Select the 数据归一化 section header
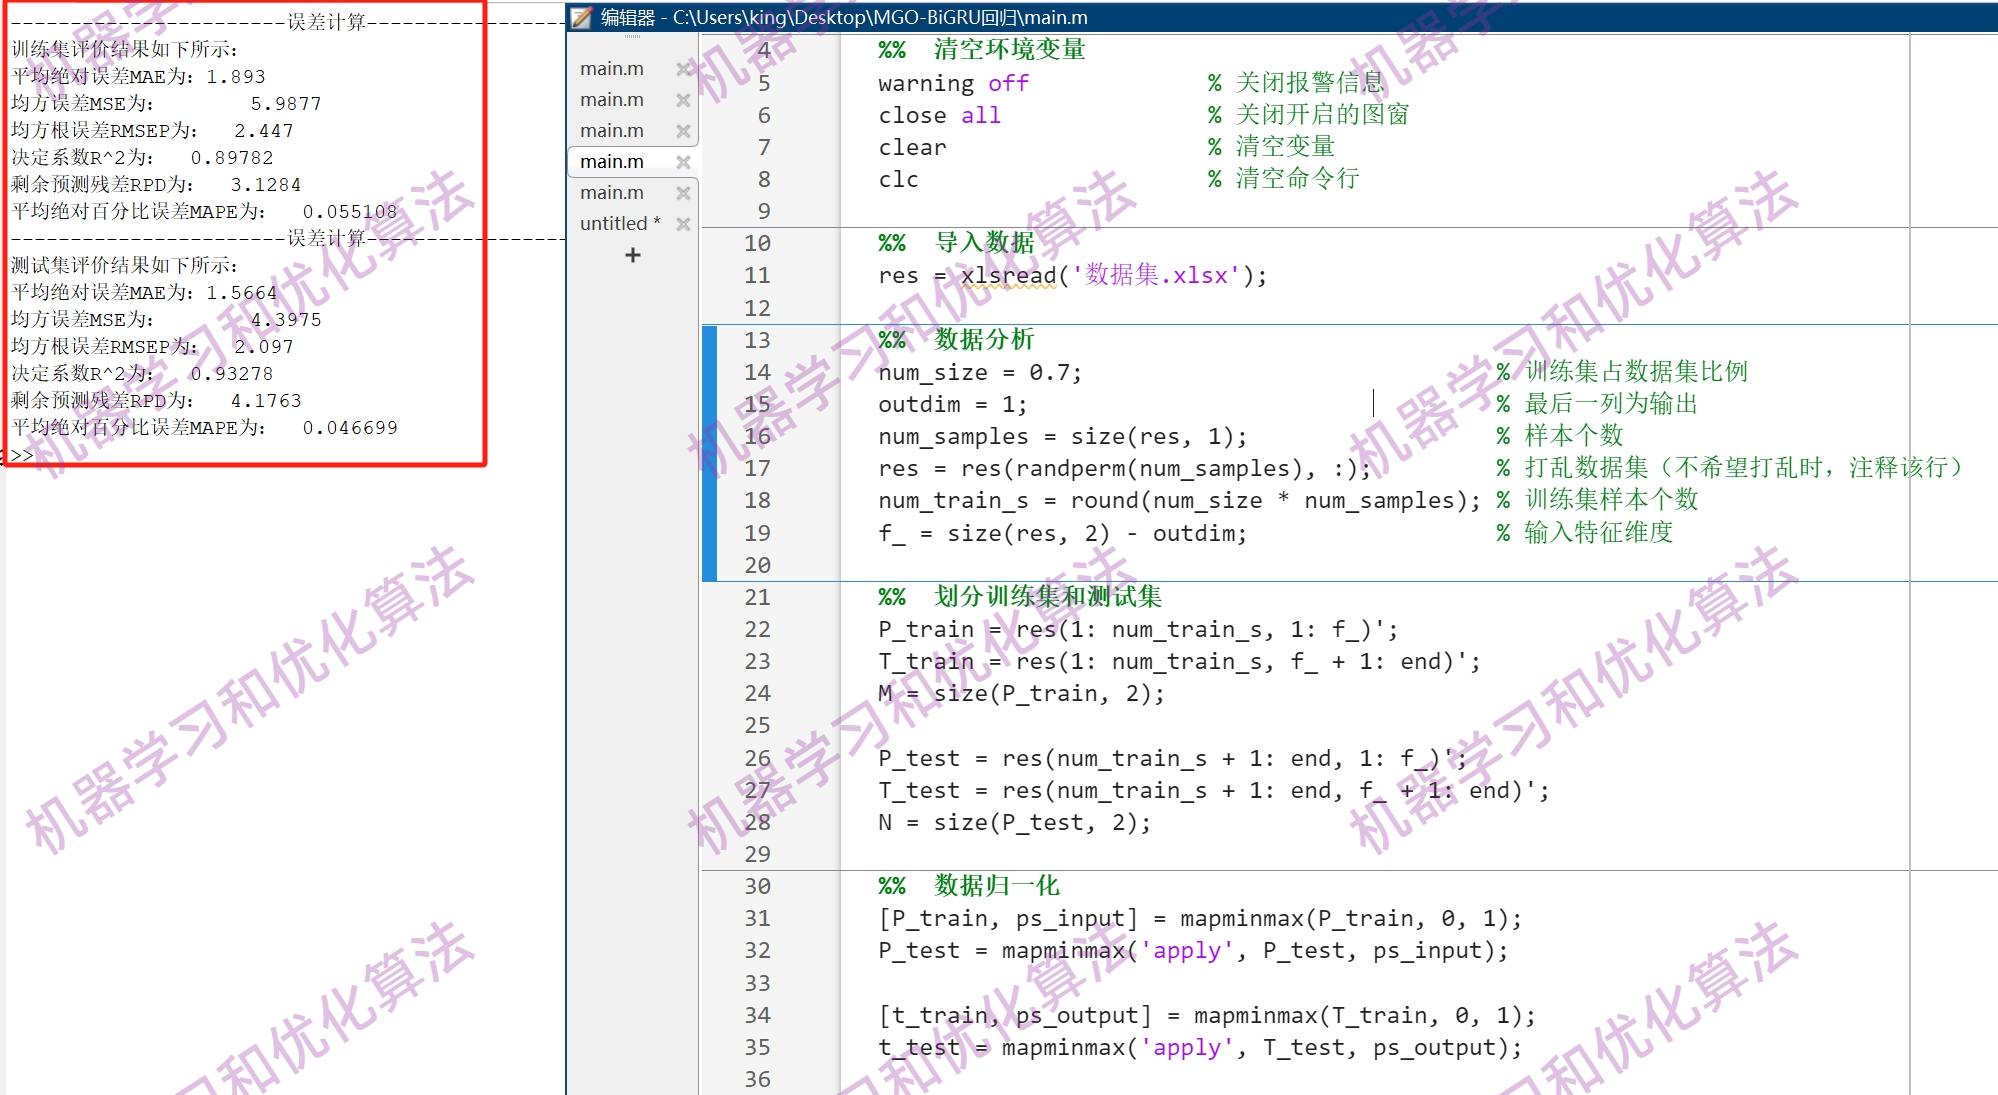 [996, 886]
